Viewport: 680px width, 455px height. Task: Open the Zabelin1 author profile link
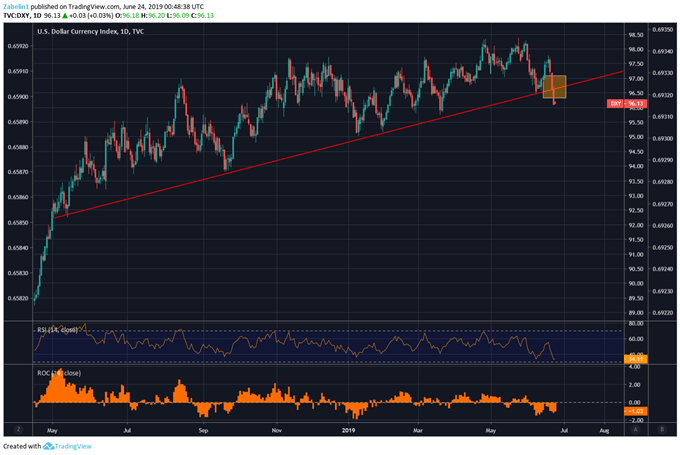(x=16, y=7)
